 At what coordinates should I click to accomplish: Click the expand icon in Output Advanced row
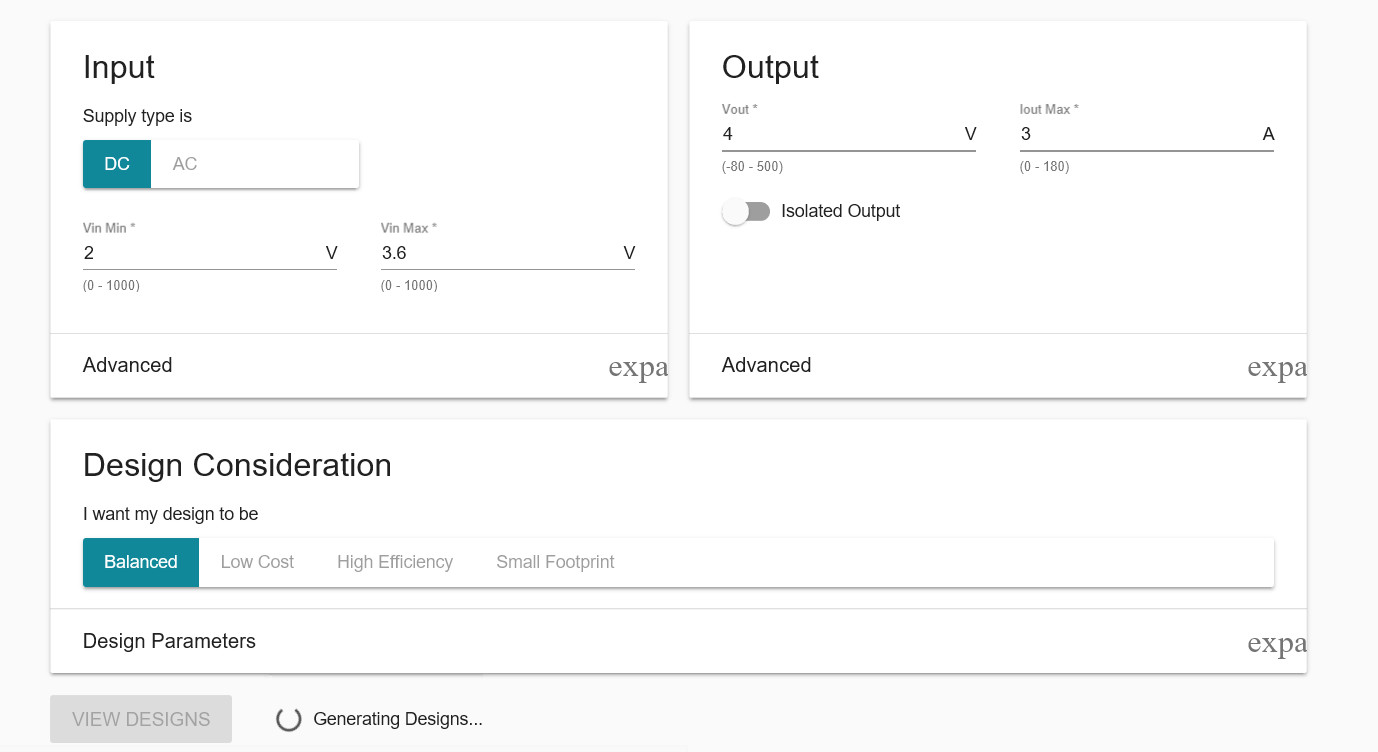[x=1276, y=367]
